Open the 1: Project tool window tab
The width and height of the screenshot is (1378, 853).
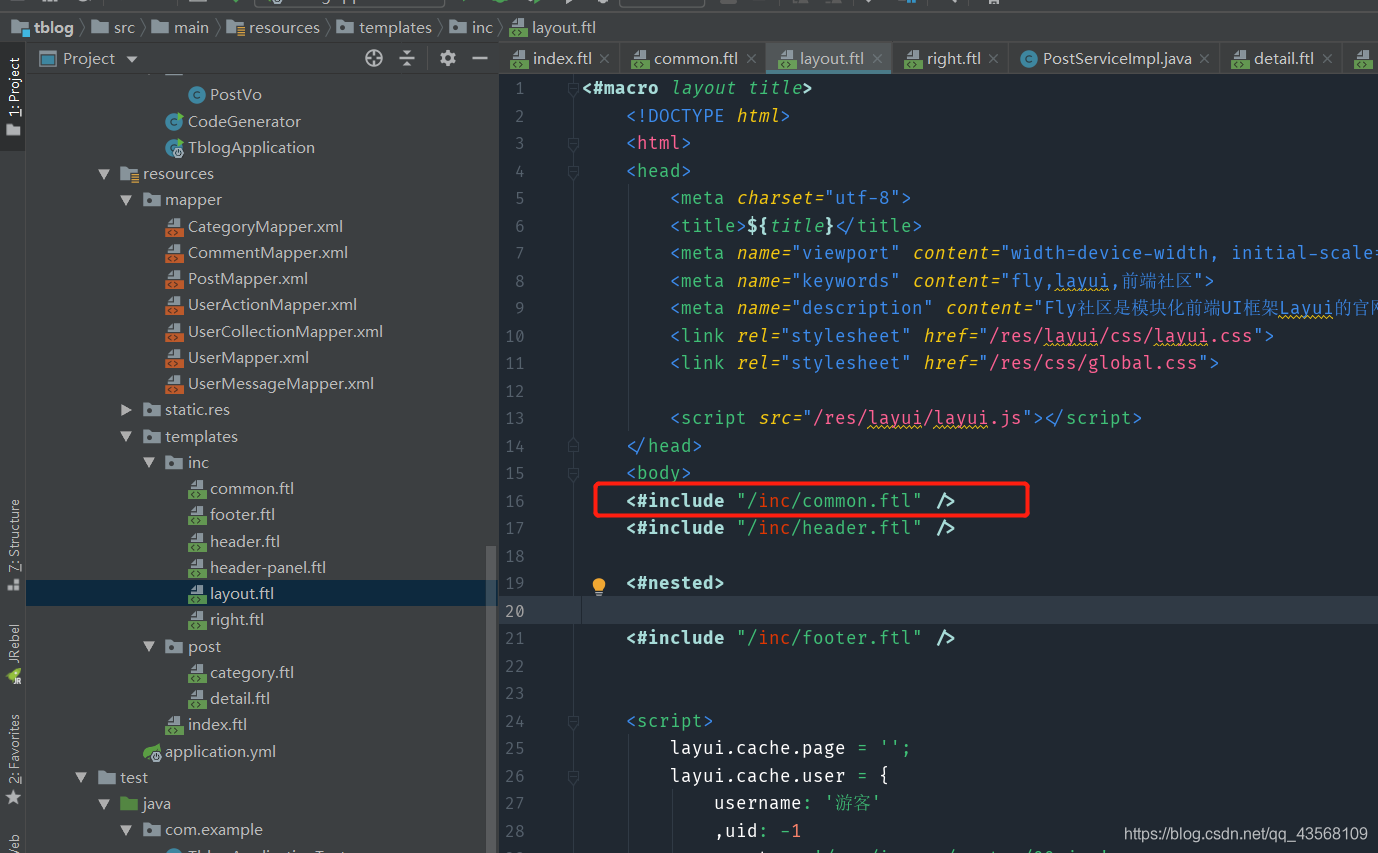tap(13, 99)
